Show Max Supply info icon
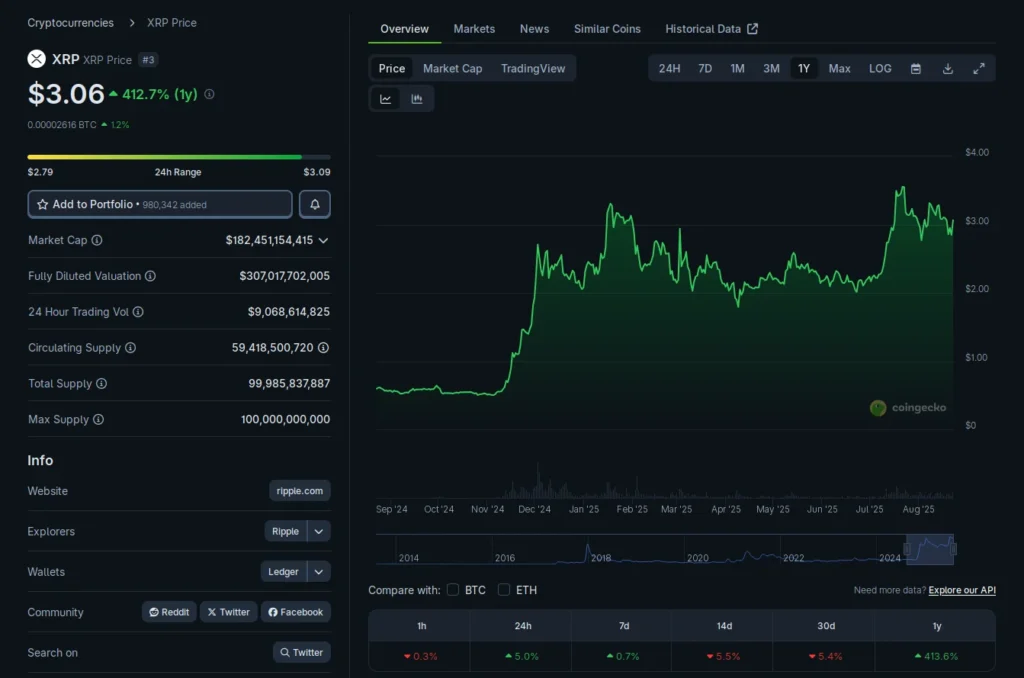Viewport: 1024px width, 678px height. [98, 419]
